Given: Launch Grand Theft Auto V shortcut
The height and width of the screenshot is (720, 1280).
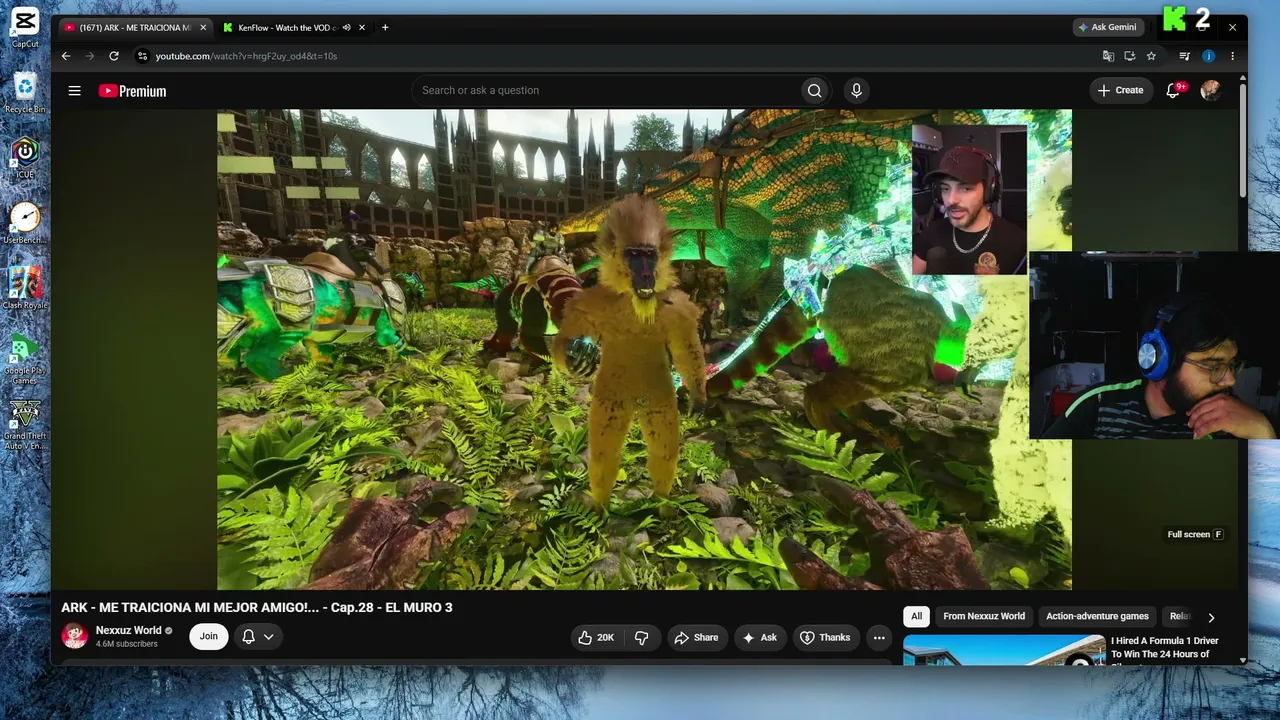Looking at the screenshot, I should pyautogui.click(x=25, y=426).
